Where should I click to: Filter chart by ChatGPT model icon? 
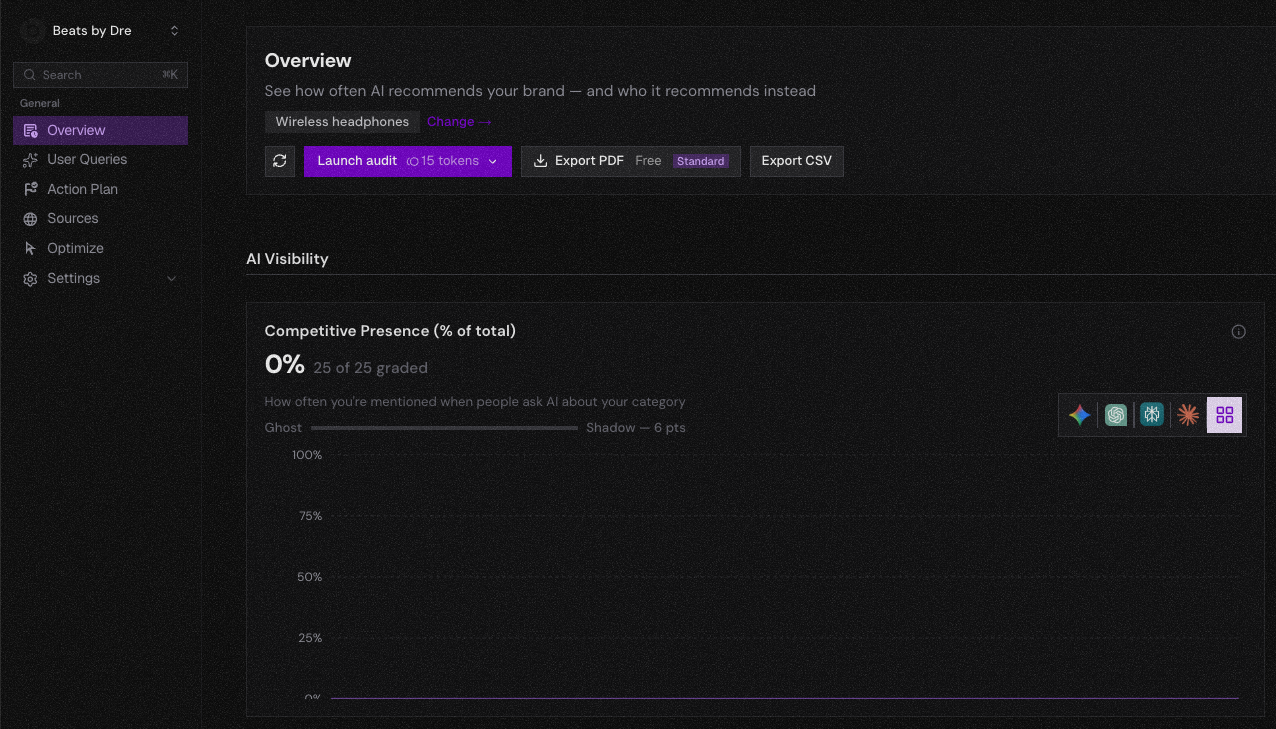[x=1116, y=415]
